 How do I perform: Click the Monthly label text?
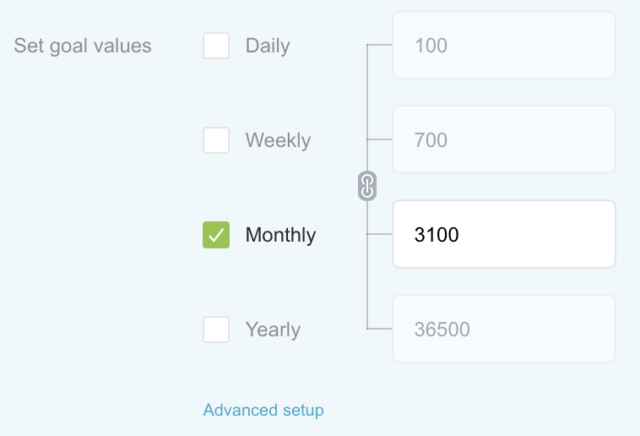[x=280, y=235]
